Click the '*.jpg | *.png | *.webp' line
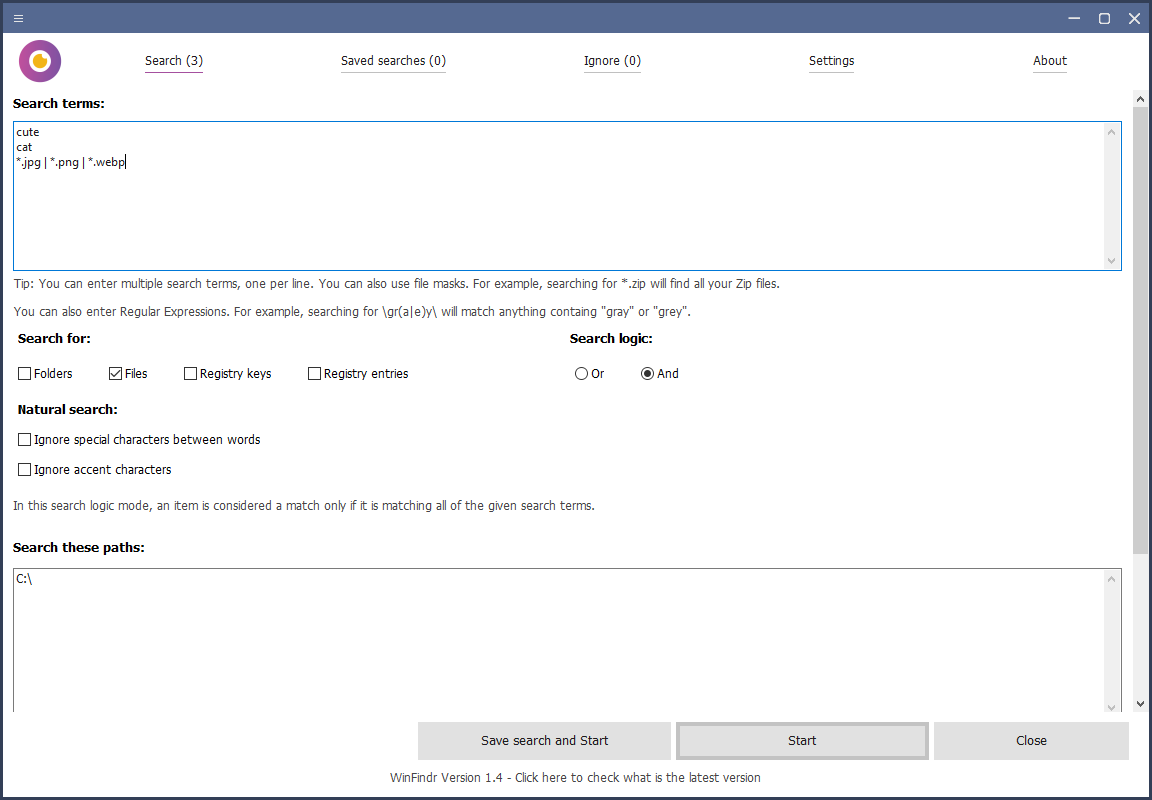1152x800 pixels. [x=71, y=162]
